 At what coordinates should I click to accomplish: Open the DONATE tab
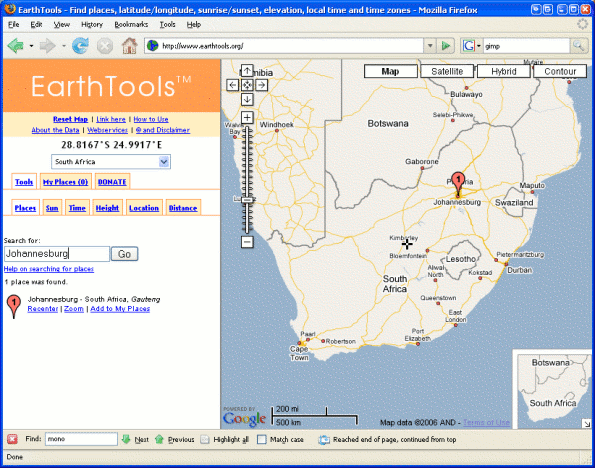click(112, 182)
